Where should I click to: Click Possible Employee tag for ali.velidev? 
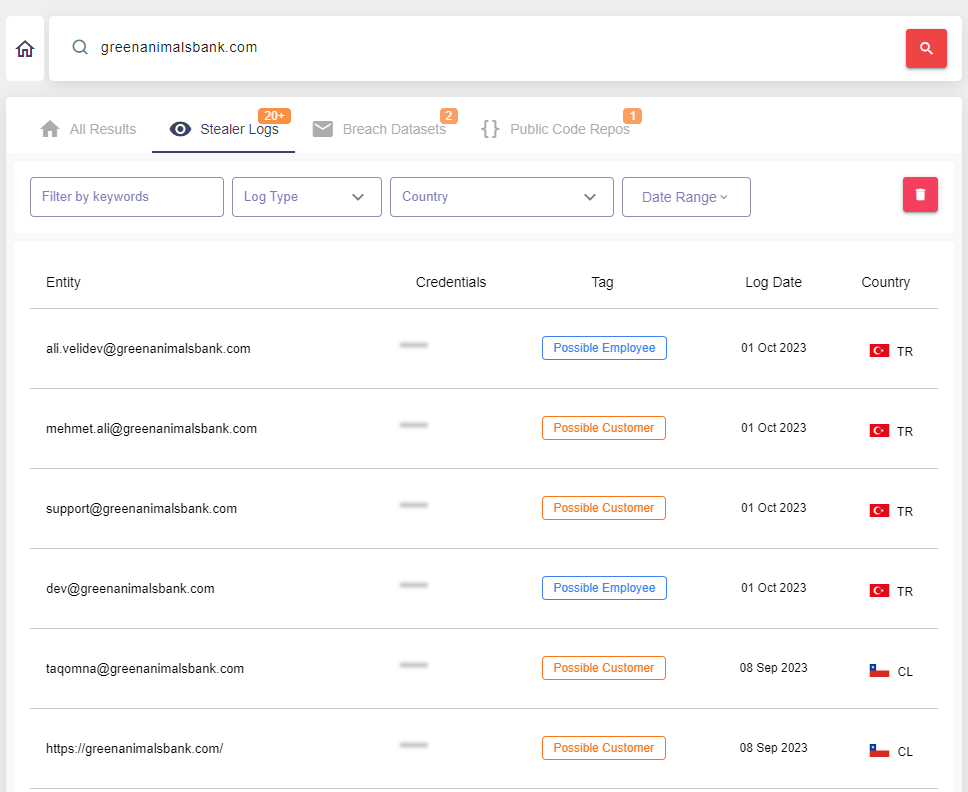click(604, 348)
